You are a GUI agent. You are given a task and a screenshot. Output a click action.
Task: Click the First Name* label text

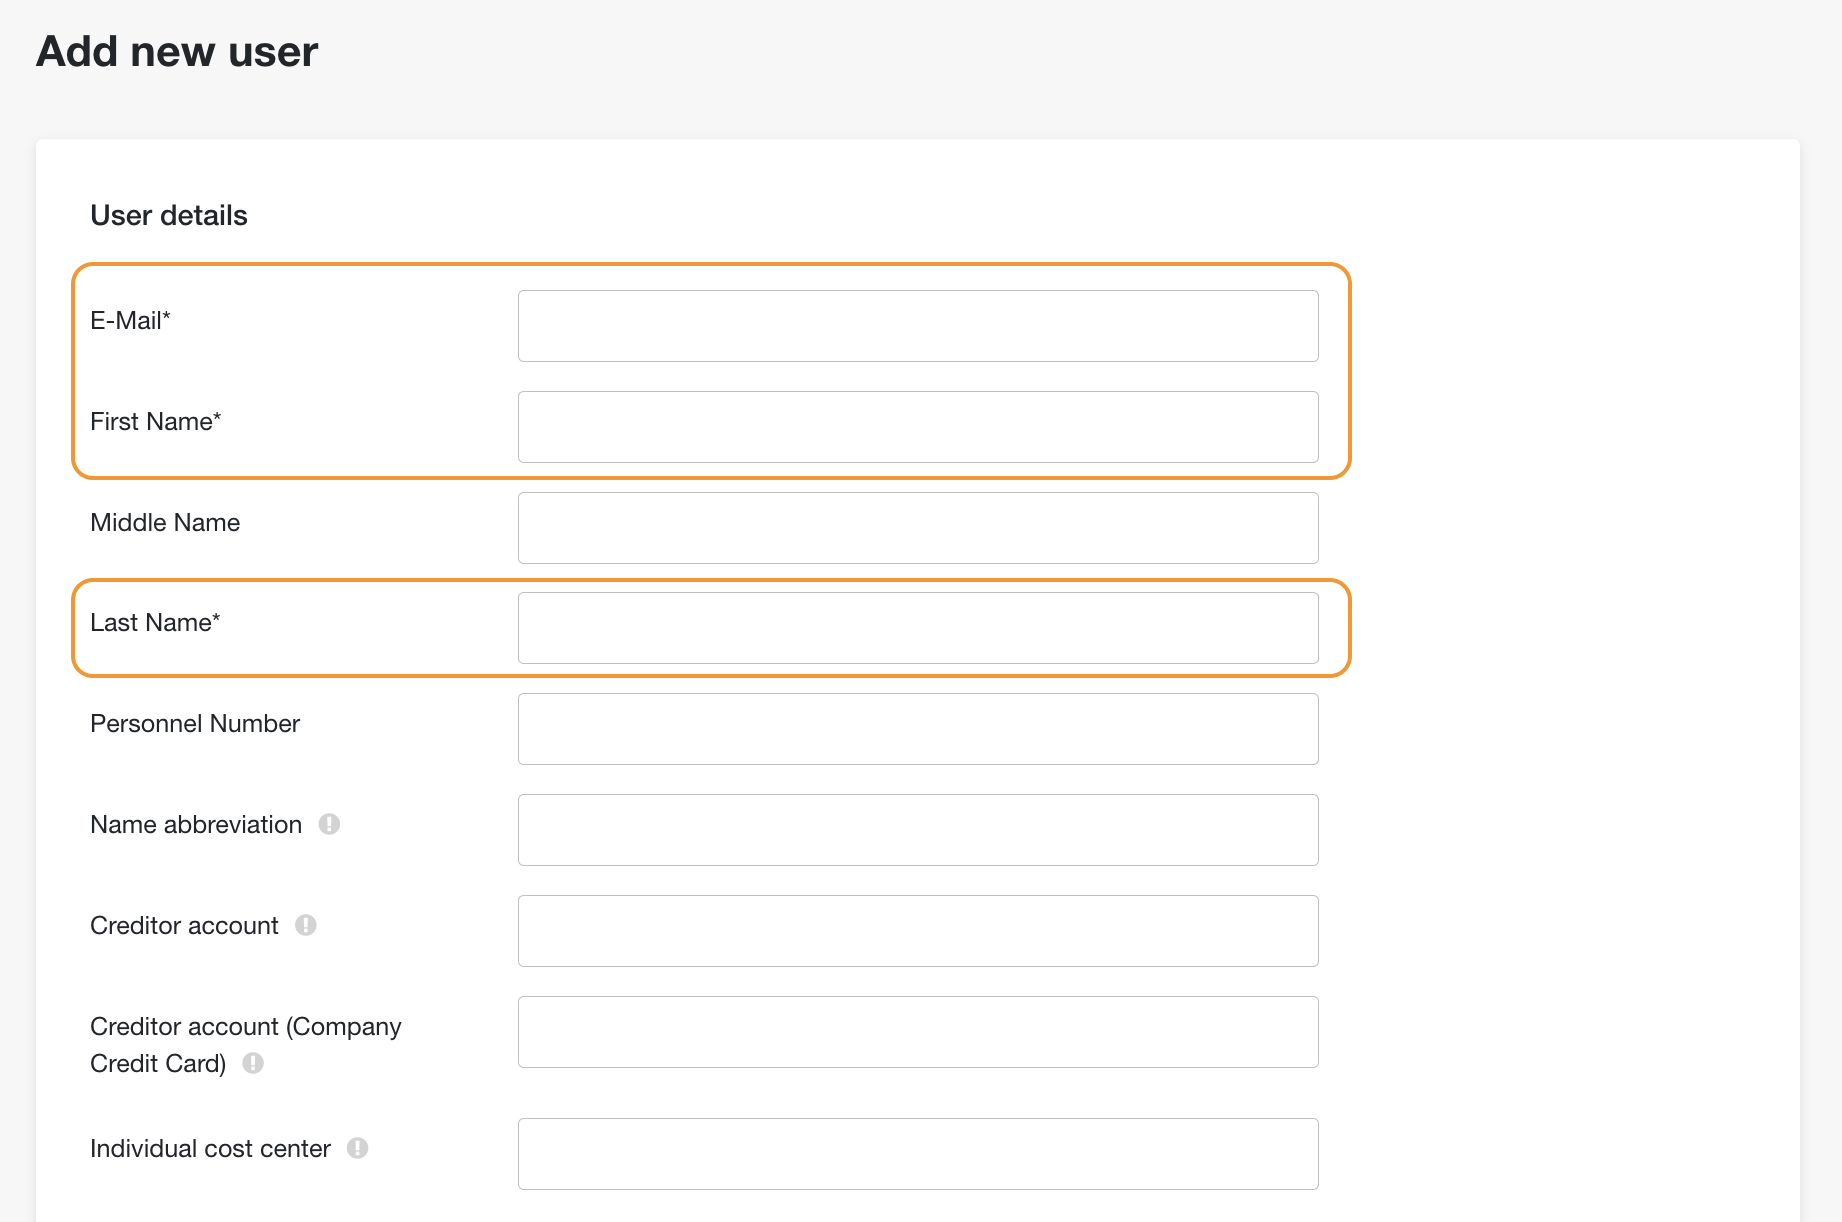(x=155, y=421)
